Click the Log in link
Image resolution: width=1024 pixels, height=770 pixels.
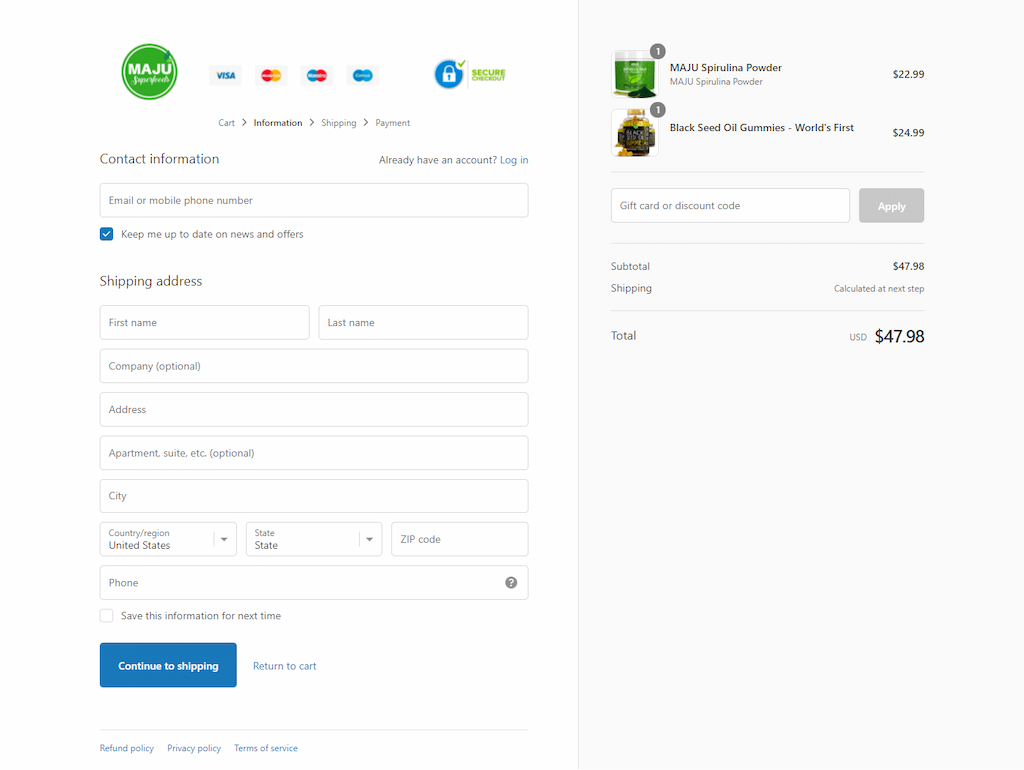click(514, 160)
